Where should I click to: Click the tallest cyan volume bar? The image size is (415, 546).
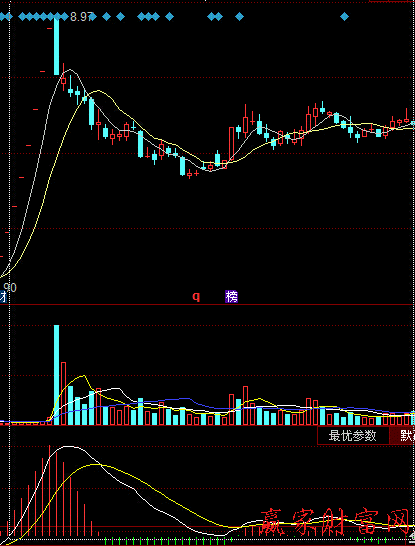[56, 375]
